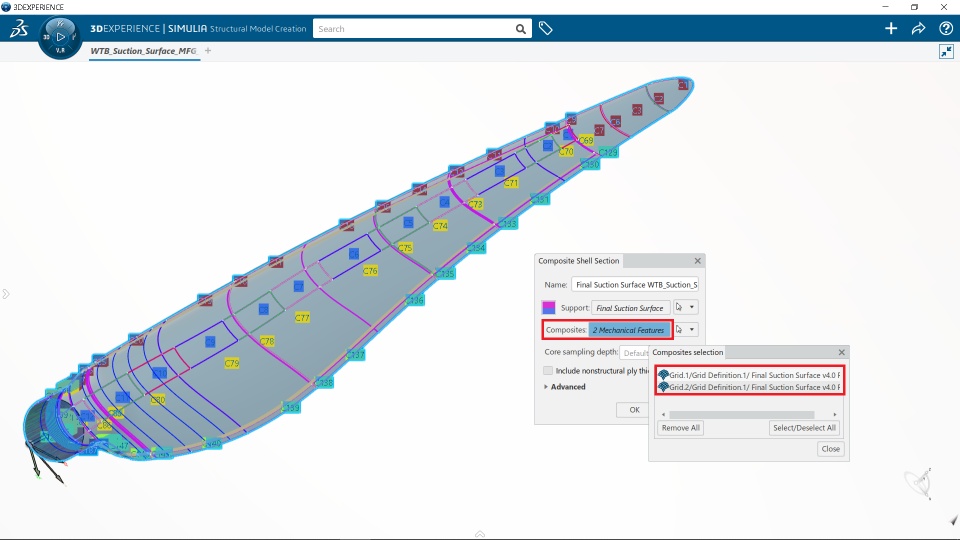This screenshot has width=960, height=540.
Task: Click the Core sampling depth field
Action: click(634, 353)
